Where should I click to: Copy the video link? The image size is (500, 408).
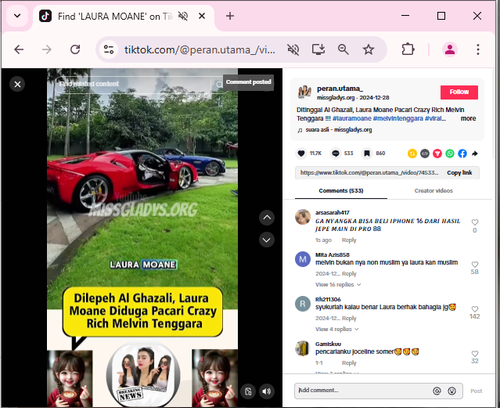(459, 173)
